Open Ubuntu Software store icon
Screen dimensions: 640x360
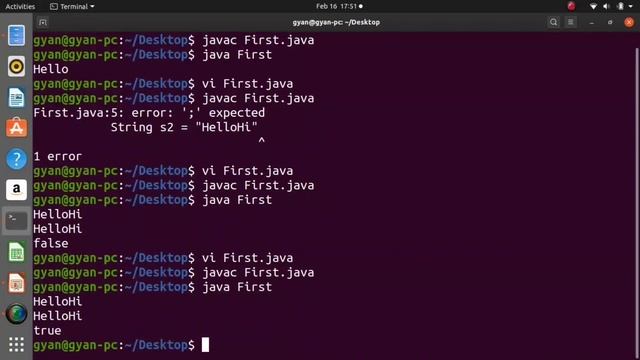coord(16,128)
